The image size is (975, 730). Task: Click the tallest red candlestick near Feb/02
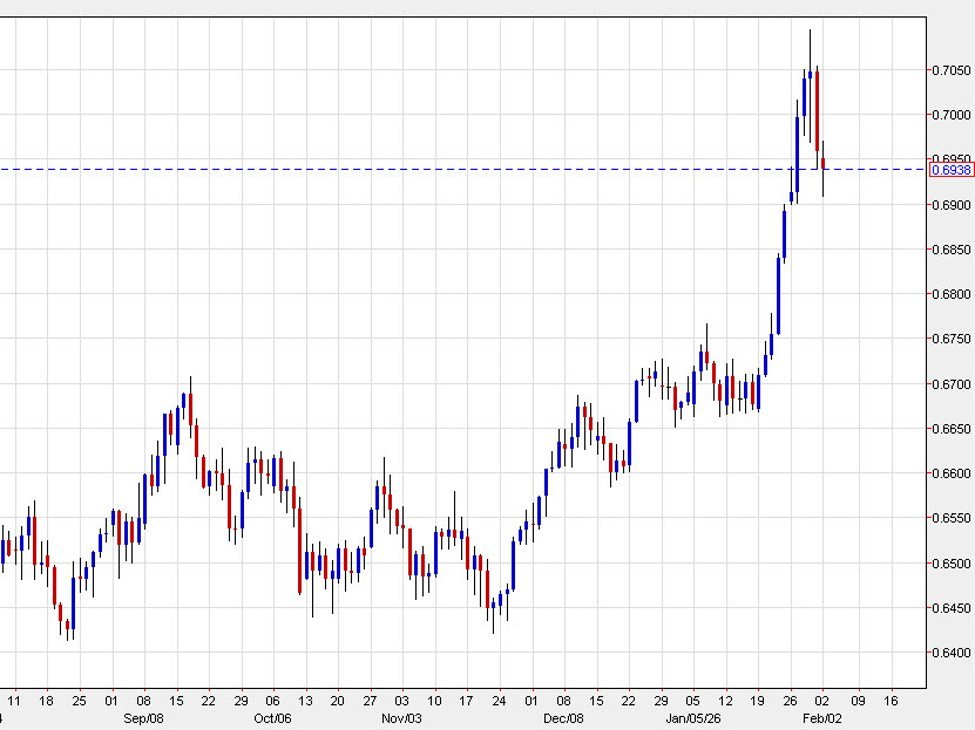point(817,110)
